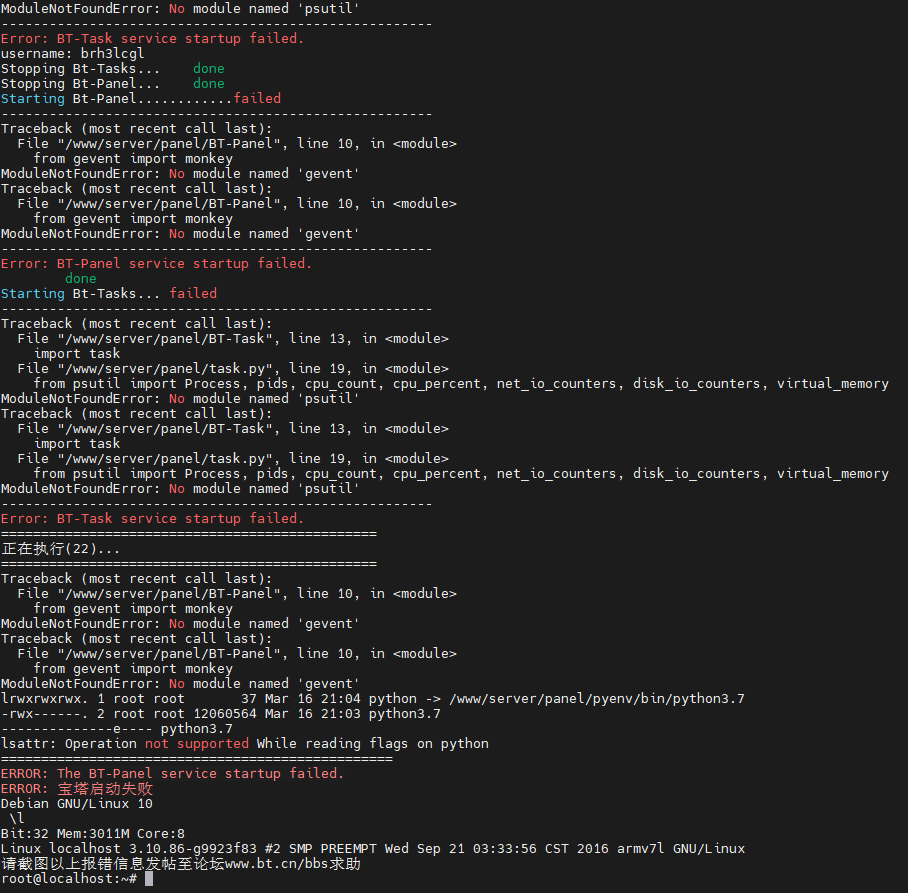
Task: Click 'Mem:3011M' value
Action: (93, 835)
